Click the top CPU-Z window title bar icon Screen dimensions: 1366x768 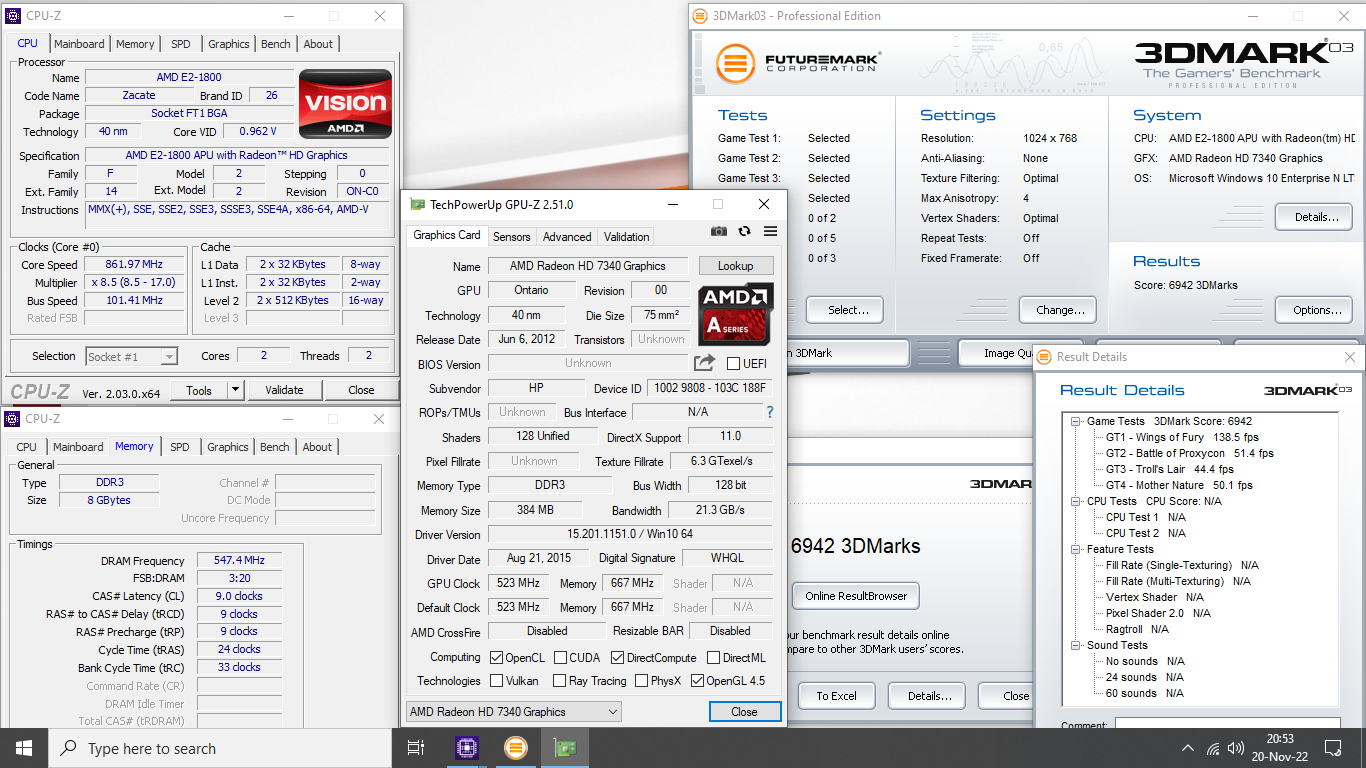pyautogui.click(x=13, y=16)
